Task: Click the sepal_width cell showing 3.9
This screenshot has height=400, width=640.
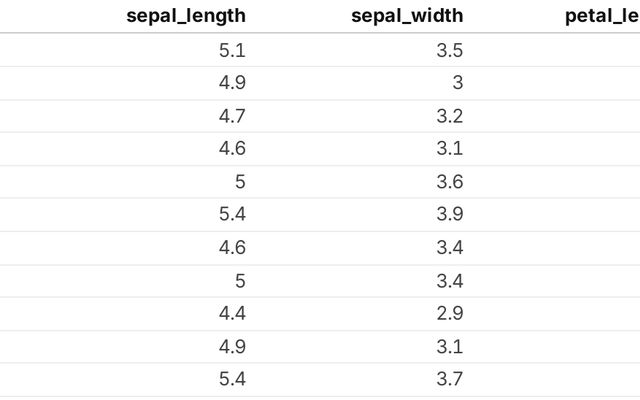Action: click(450, 214)
